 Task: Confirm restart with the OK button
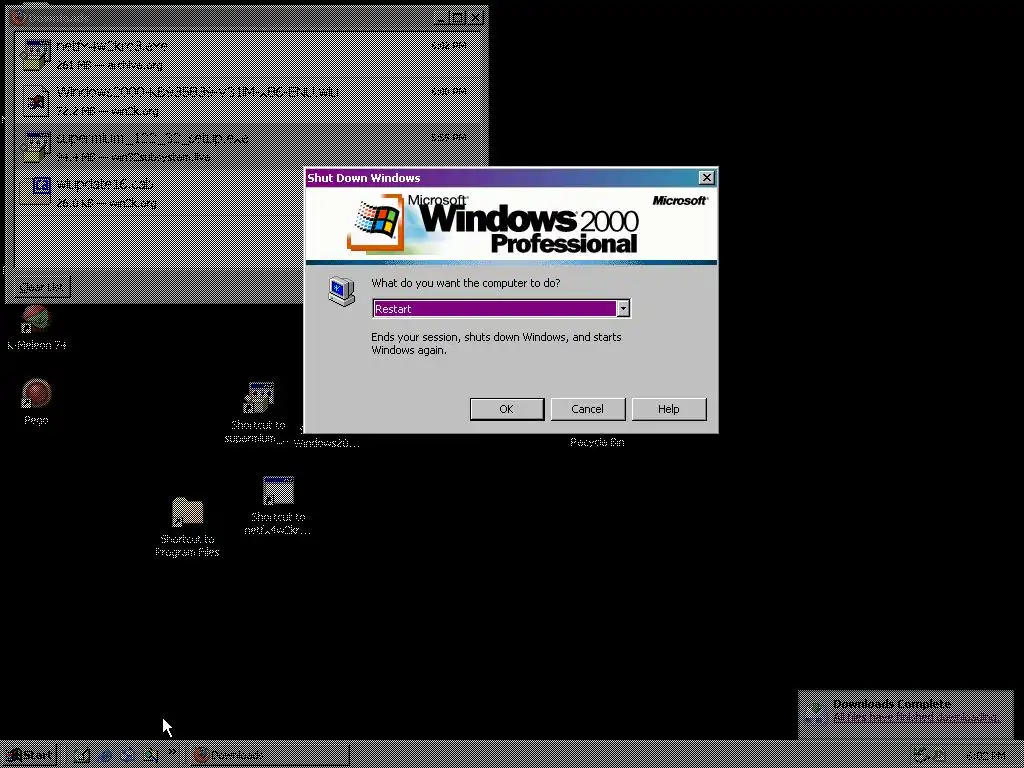pos(507,409)
